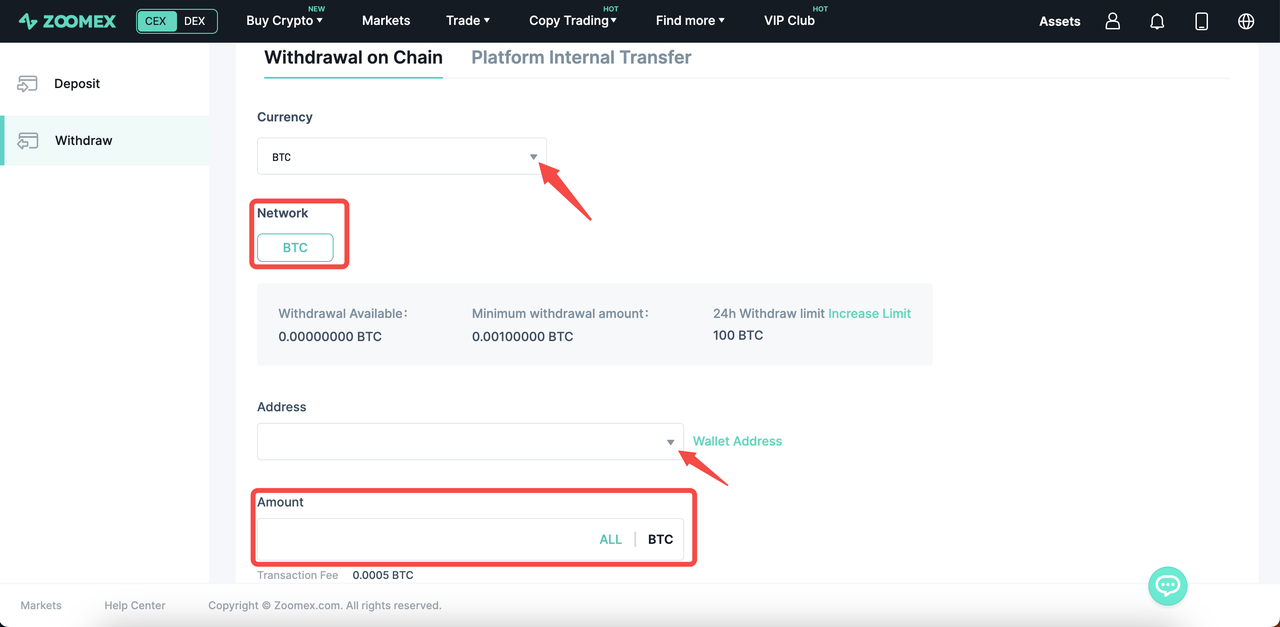Open the Markets menu item
The width and height of the screenshot is (1280, 627).
tap(386, 21)
